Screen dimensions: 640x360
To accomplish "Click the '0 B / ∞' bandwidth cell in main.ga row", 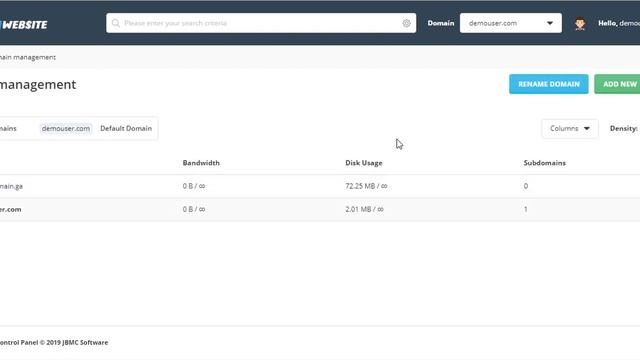I will coord(194,186).
